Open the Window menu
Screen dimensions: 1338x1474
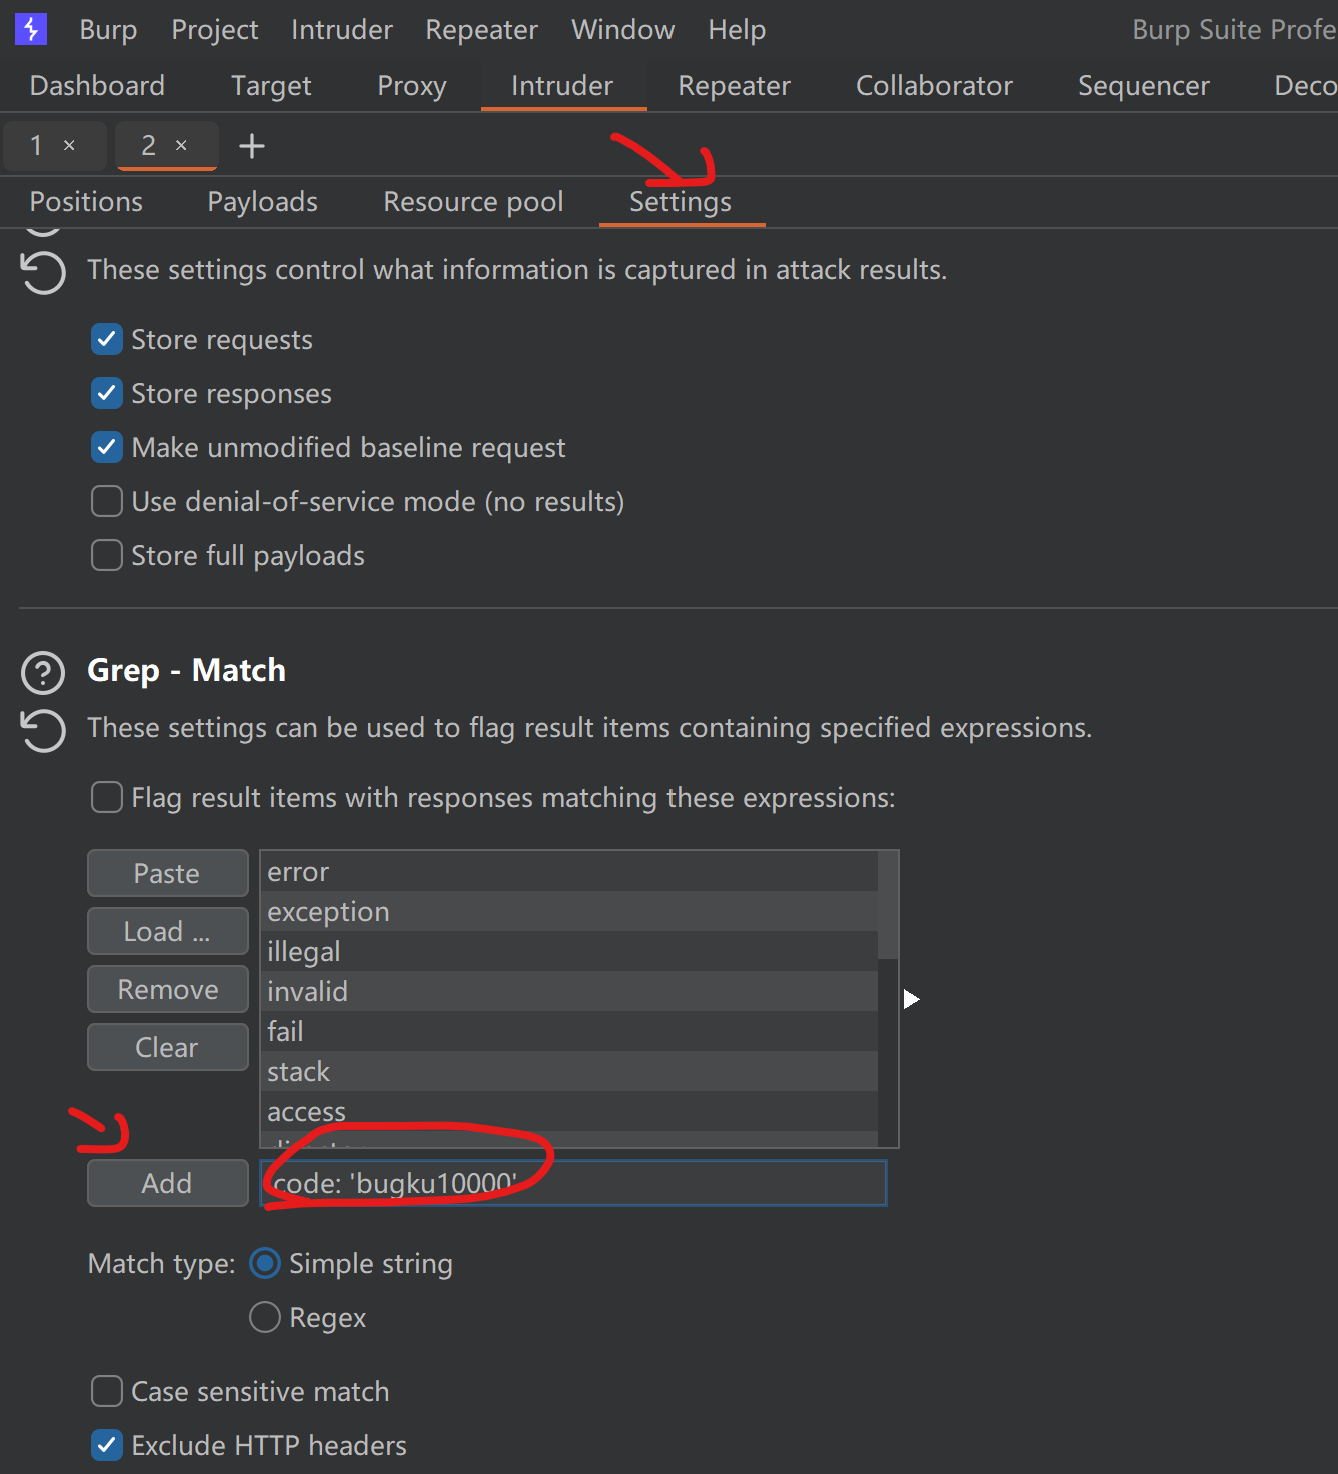tap(623, 30)
